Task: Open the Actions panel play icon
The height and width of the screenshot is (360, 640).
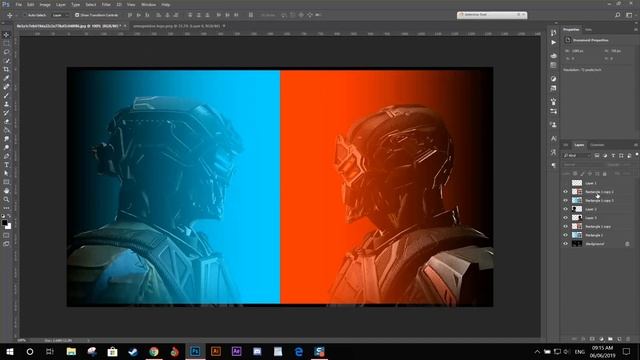Action: pos(553,42)
